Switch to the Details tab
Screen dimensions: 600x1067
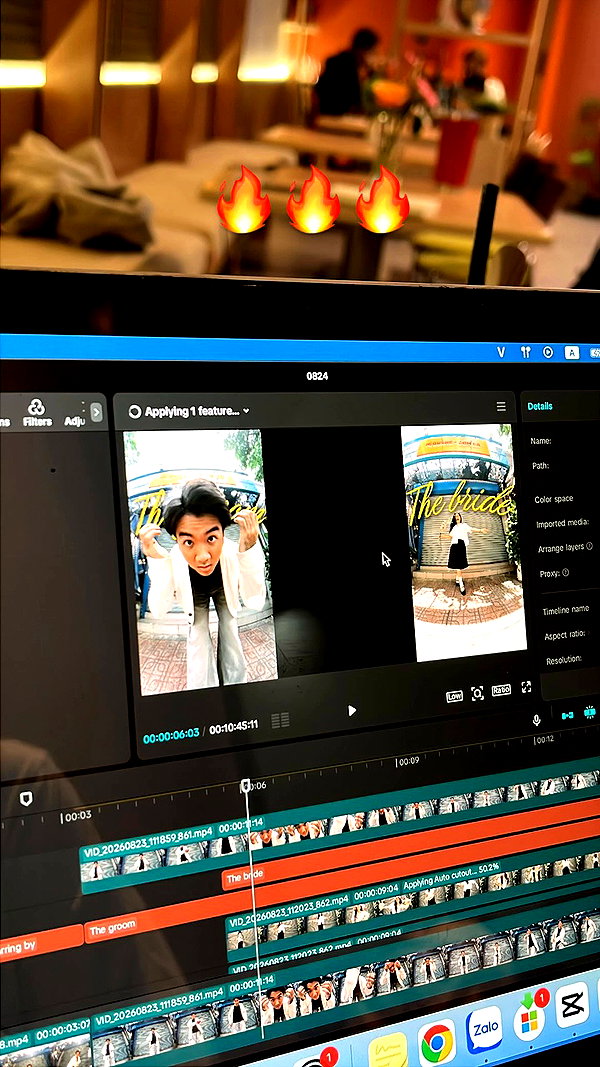540,406
